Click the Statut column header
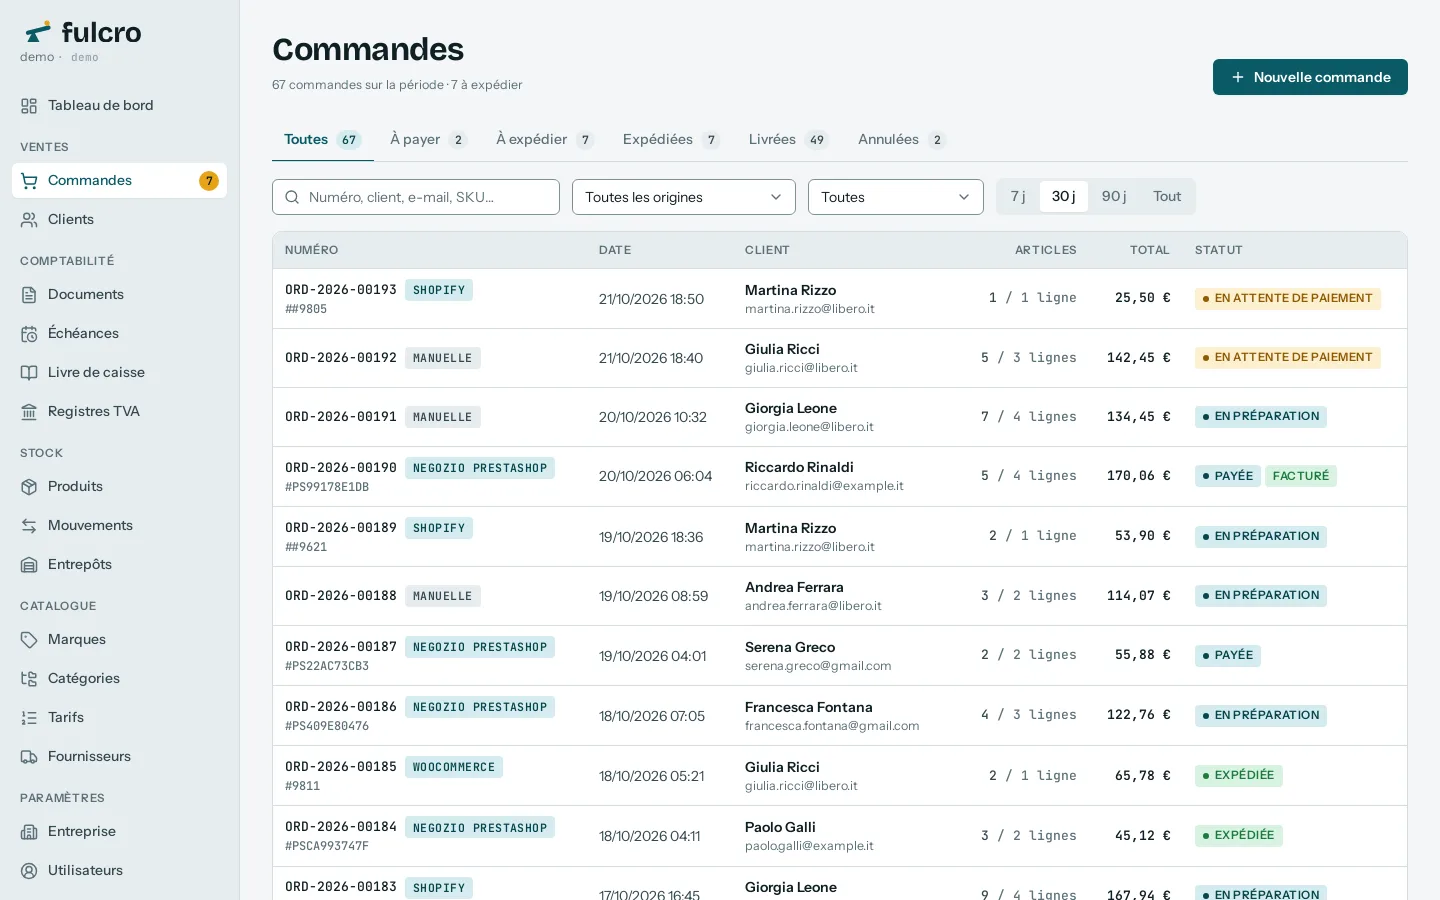The width and height of the screenshot is (1440, 900). click(1219, 250)
